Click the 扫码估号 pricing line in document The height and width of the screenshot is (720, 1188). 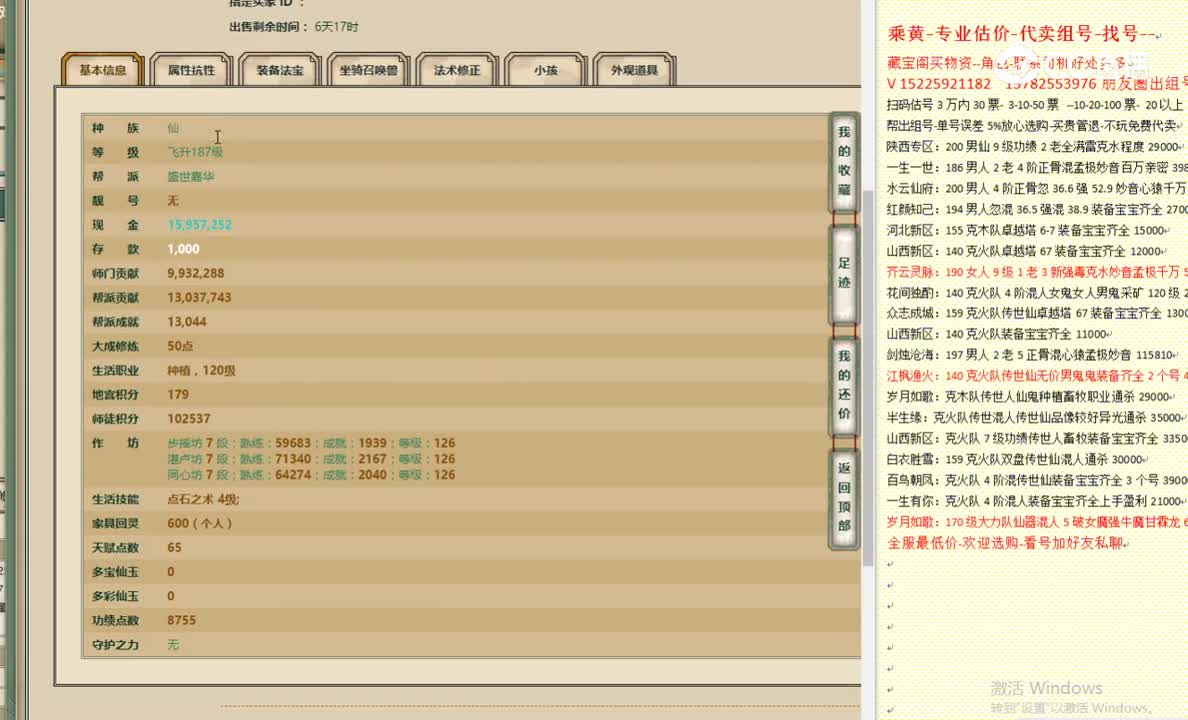[x=1034, y=105]
